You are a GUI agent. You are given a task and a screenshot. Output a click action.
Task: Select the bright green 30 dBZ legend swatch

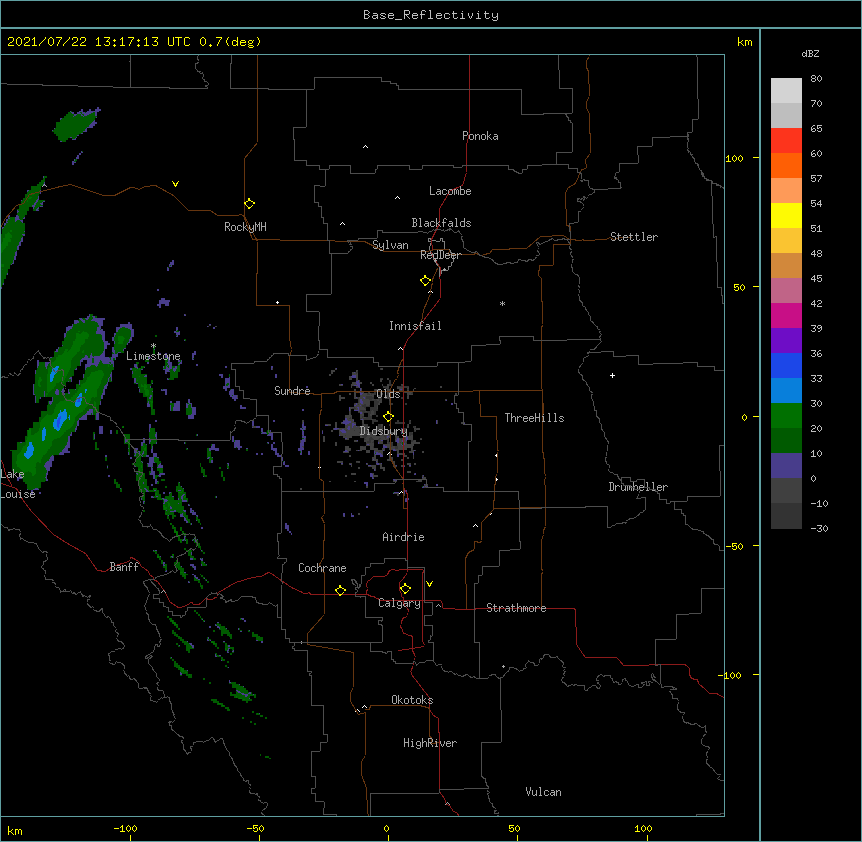pos(786,416)
